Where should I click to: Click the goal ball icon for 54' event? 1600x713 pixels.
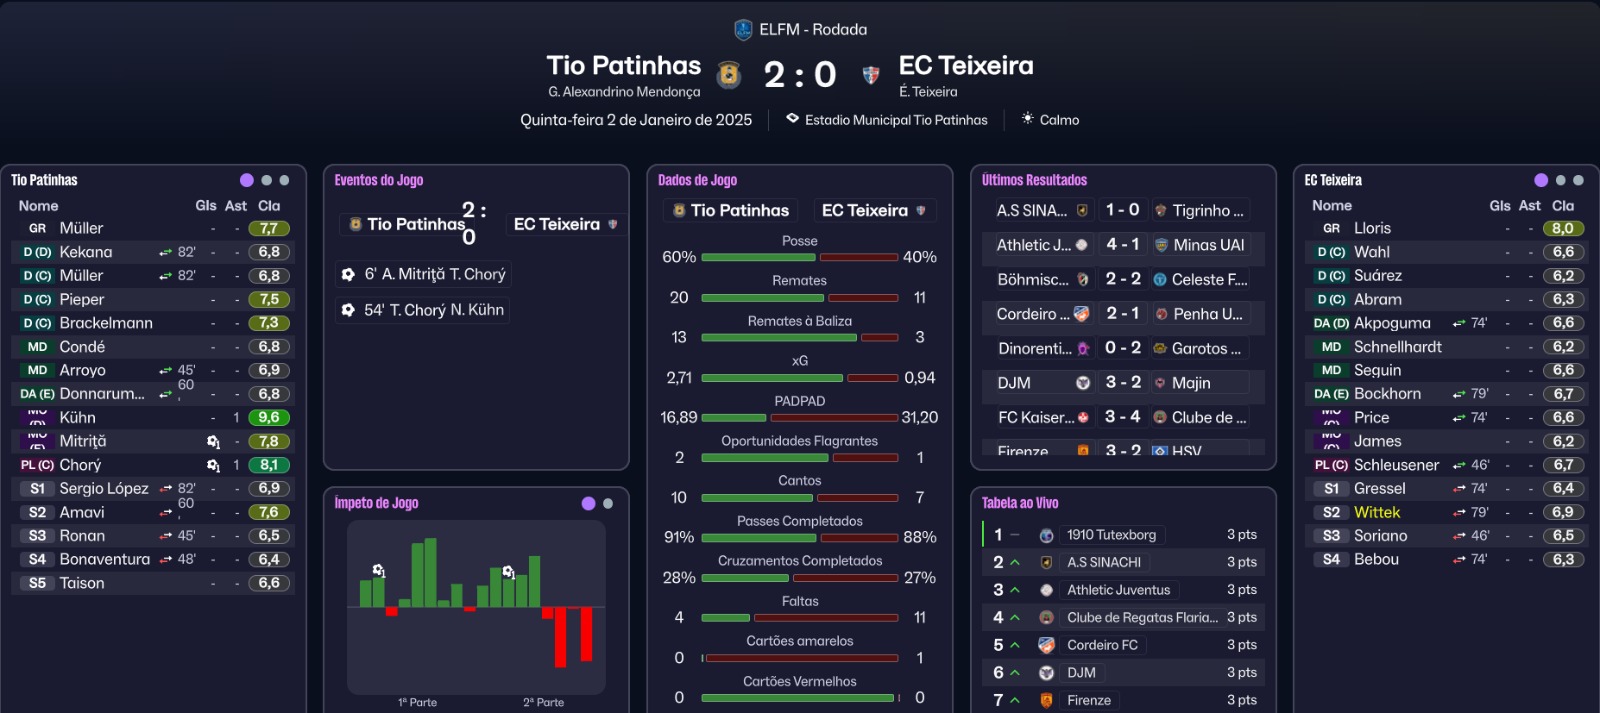point(348,310)
